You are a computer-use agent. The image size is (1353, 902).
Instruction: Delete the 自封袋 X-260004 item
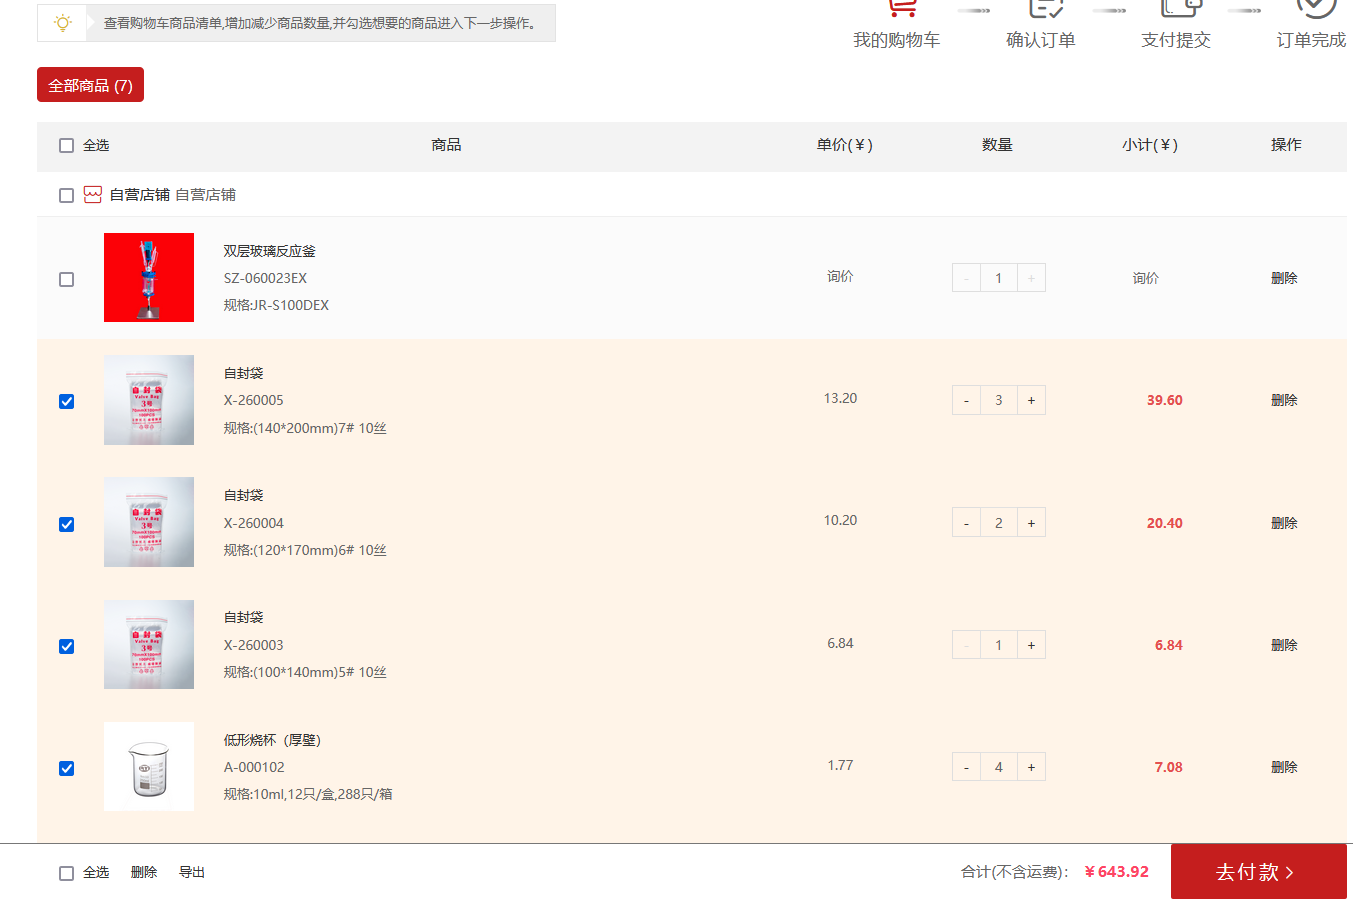(x=1284, y=523)
